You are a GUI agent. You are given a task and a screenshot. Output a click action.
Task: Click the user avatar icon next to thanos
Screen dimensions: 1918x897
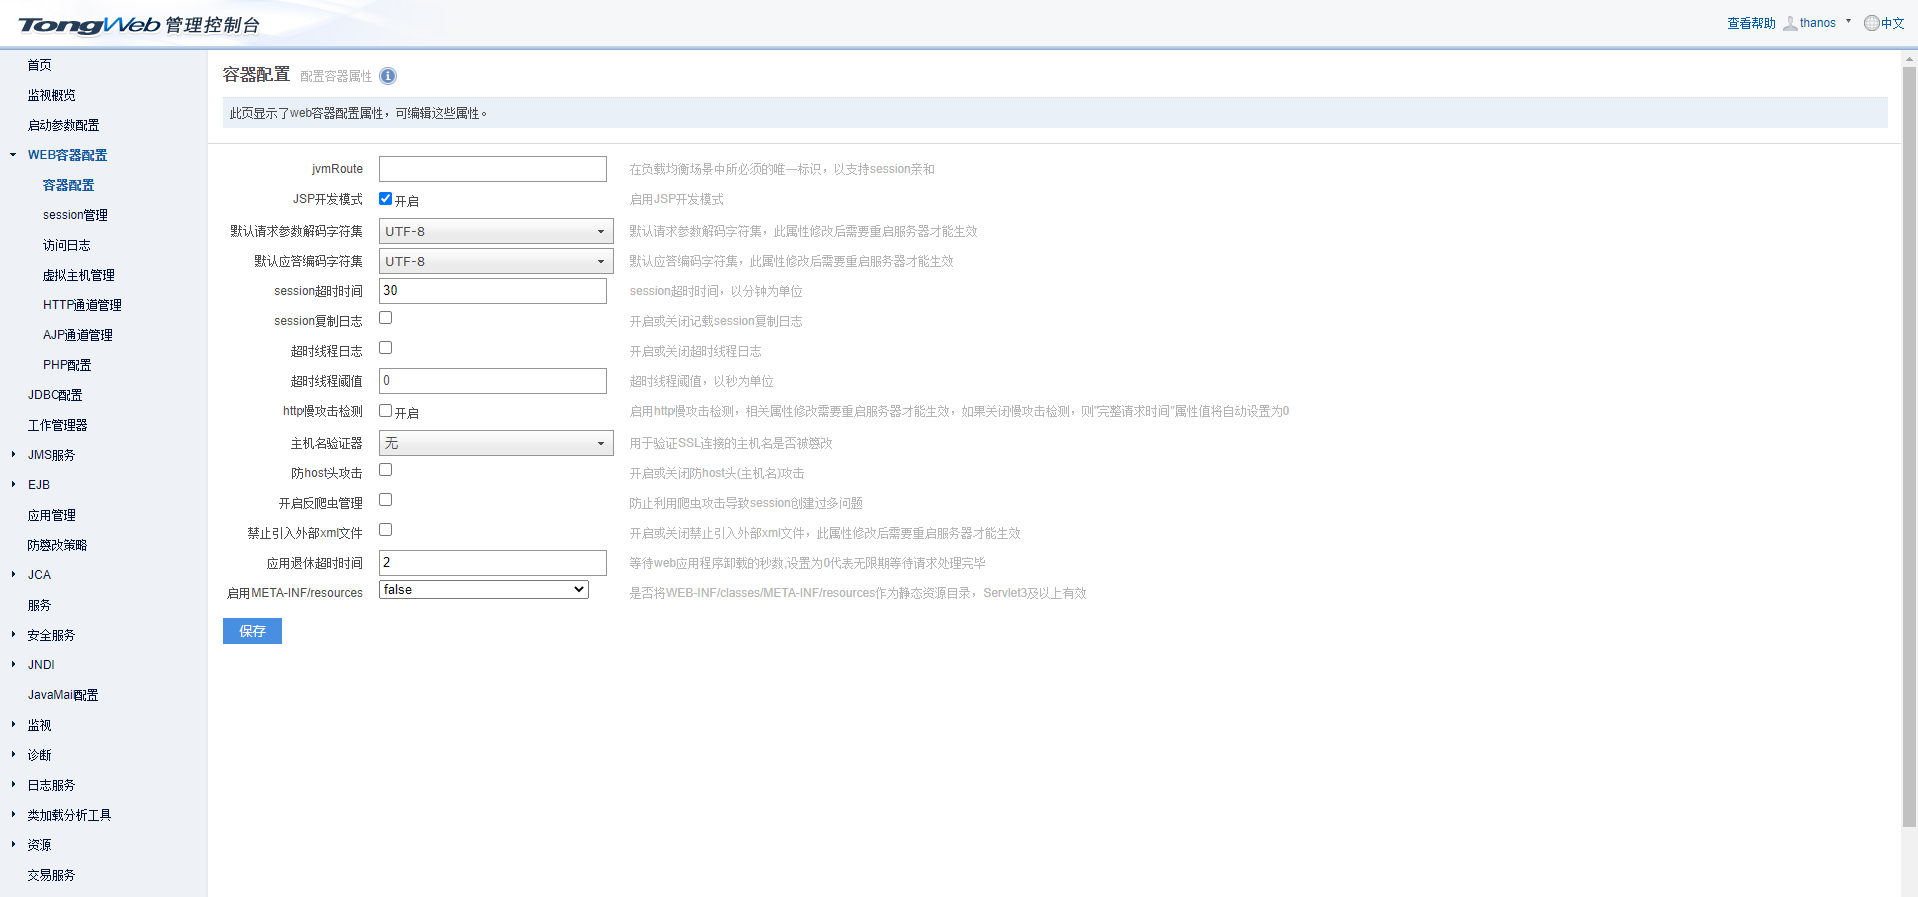(x=1790, y=23)
